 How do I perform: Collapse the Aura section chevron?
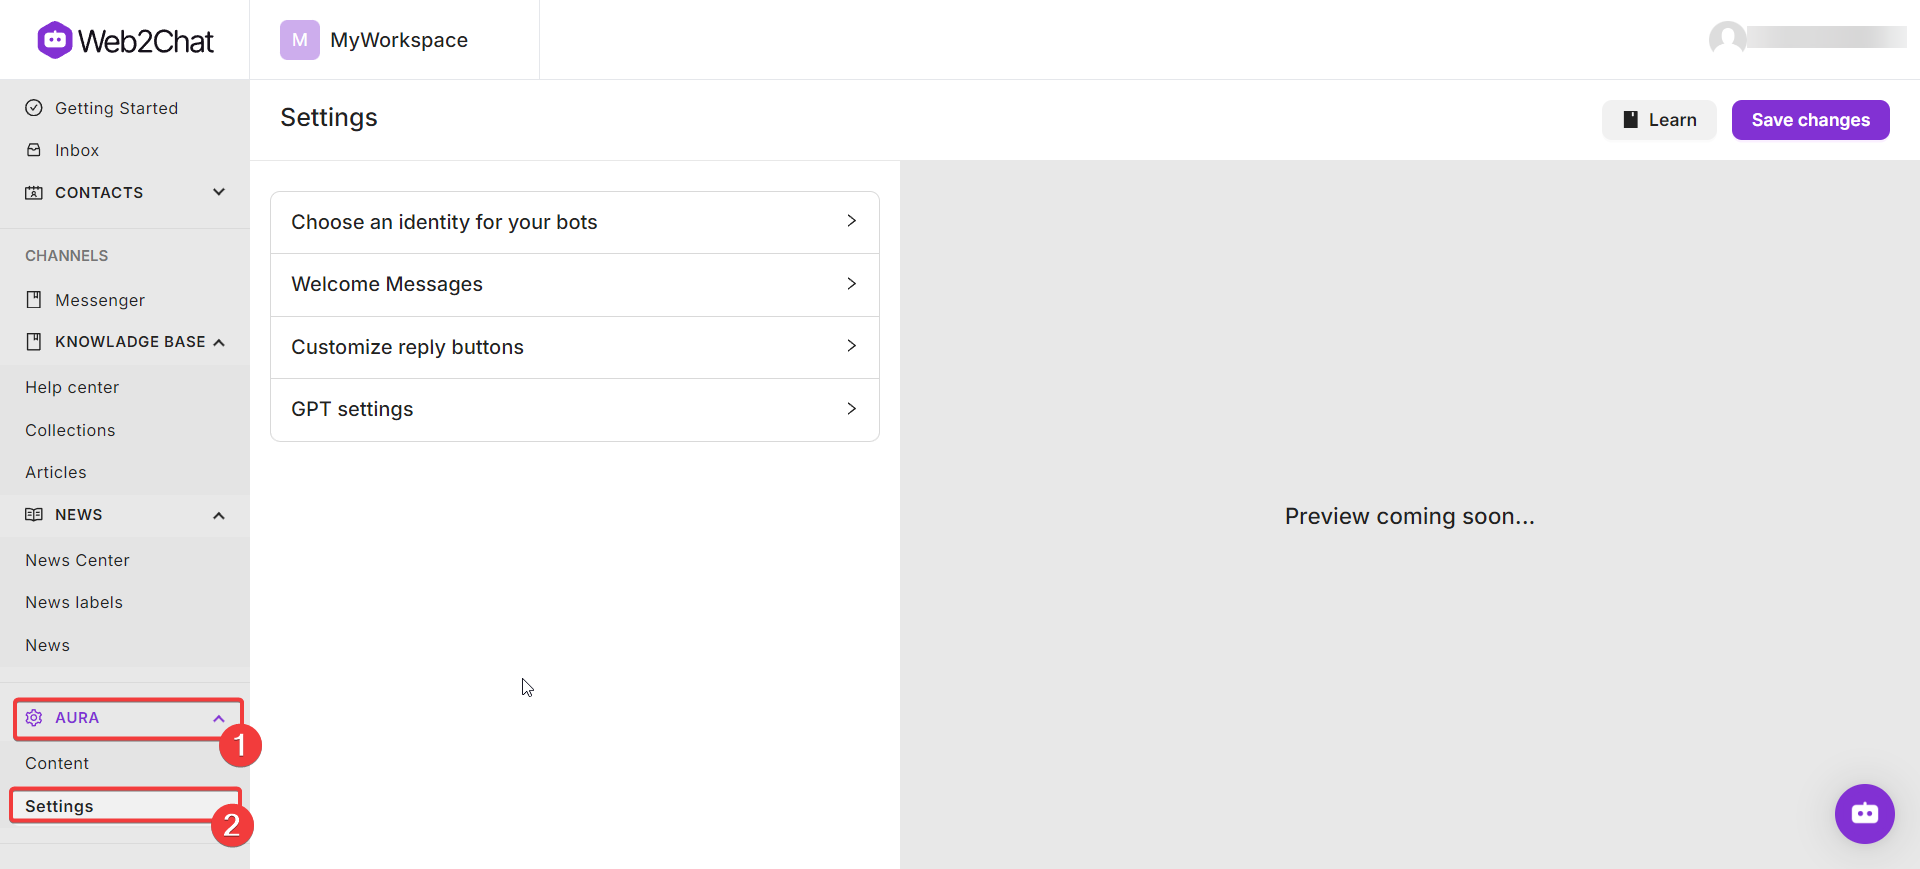pyautogui.click(x=219, y=718)
